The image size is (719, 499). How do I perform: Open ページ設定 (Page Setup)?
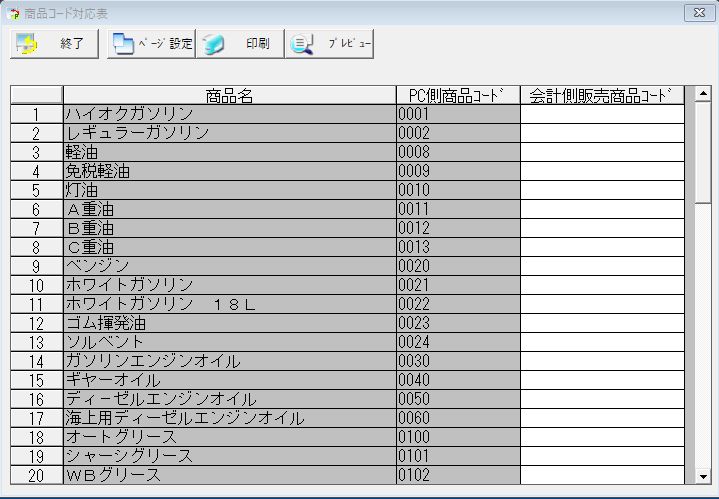151,43
